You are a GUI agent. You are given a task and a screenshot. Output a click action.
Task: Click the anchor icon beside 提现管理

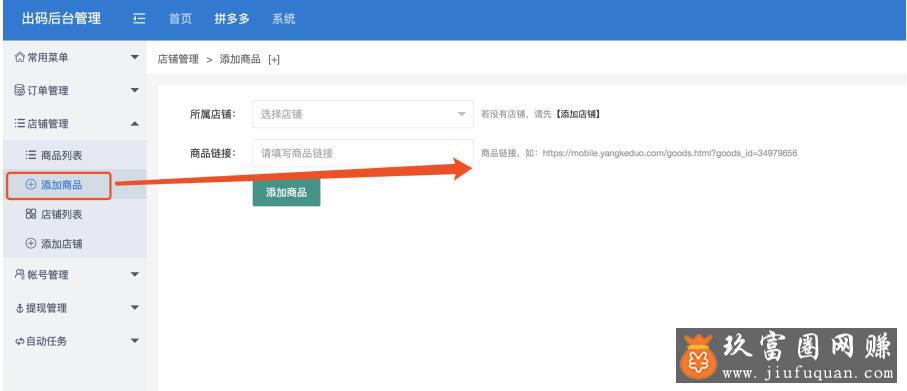click(x=20, y=308)
